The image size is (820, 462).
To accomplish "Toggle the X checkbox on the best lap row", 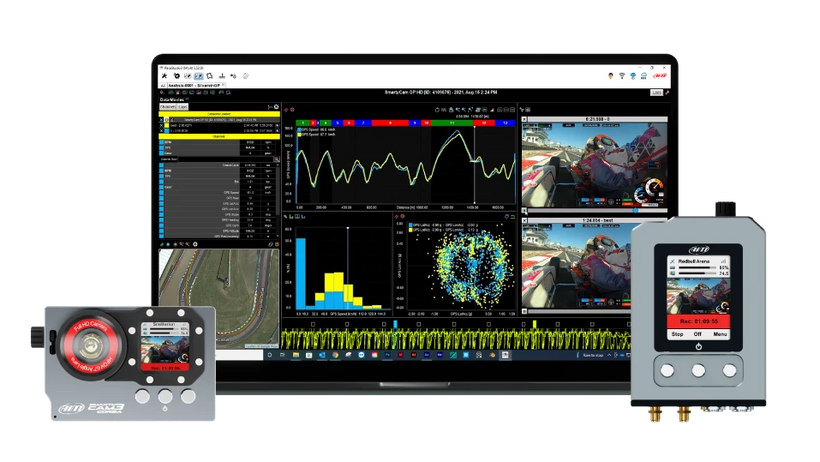I will tap(161, 126).
